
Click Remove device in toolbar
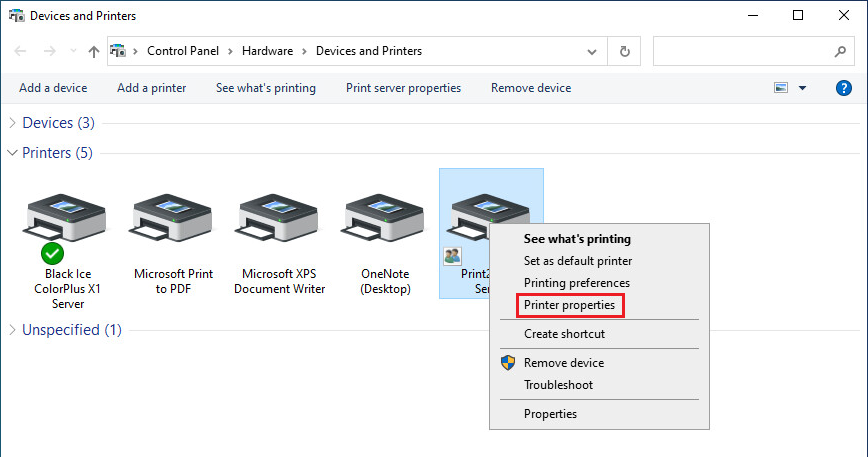point(531,88)
